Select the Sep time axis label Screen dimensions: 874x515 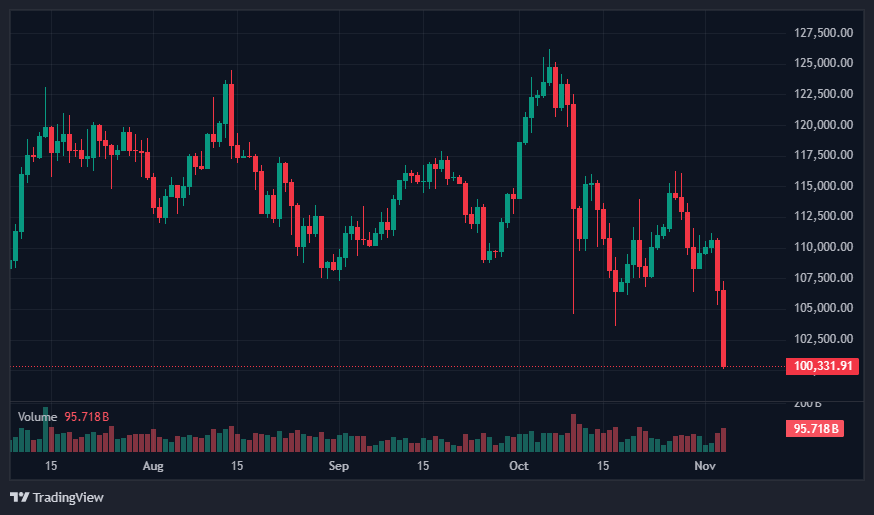point(338,466)
